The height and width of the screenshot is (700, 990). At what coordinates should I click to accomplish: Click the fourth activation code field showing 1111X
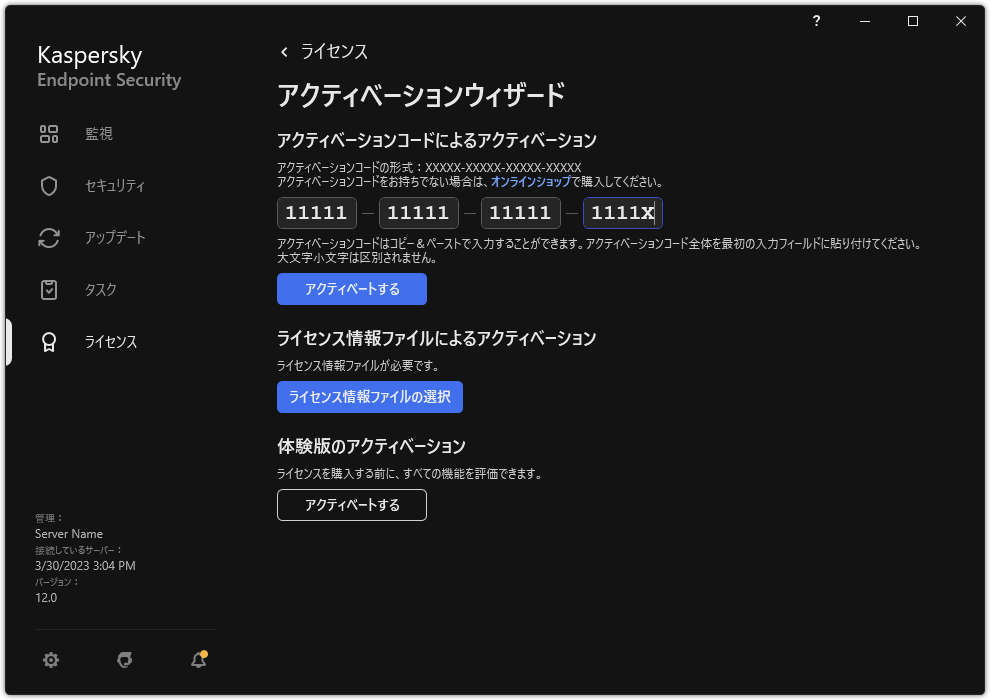tap(622, 212)
